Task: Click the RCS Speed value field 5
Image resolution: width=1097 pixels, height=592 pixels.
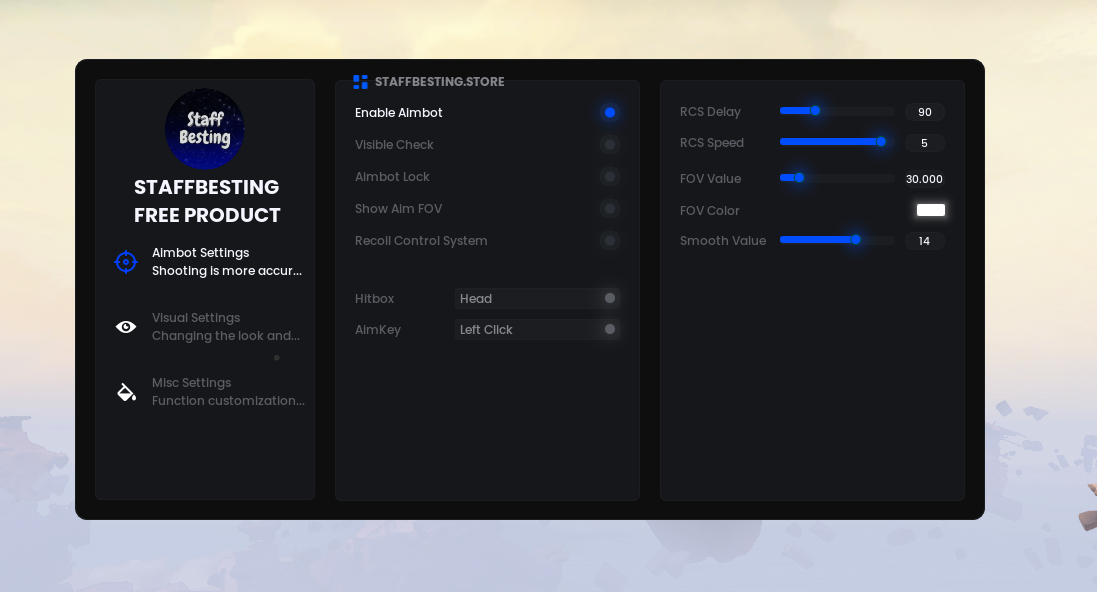Action: click(x=925, y=143)
